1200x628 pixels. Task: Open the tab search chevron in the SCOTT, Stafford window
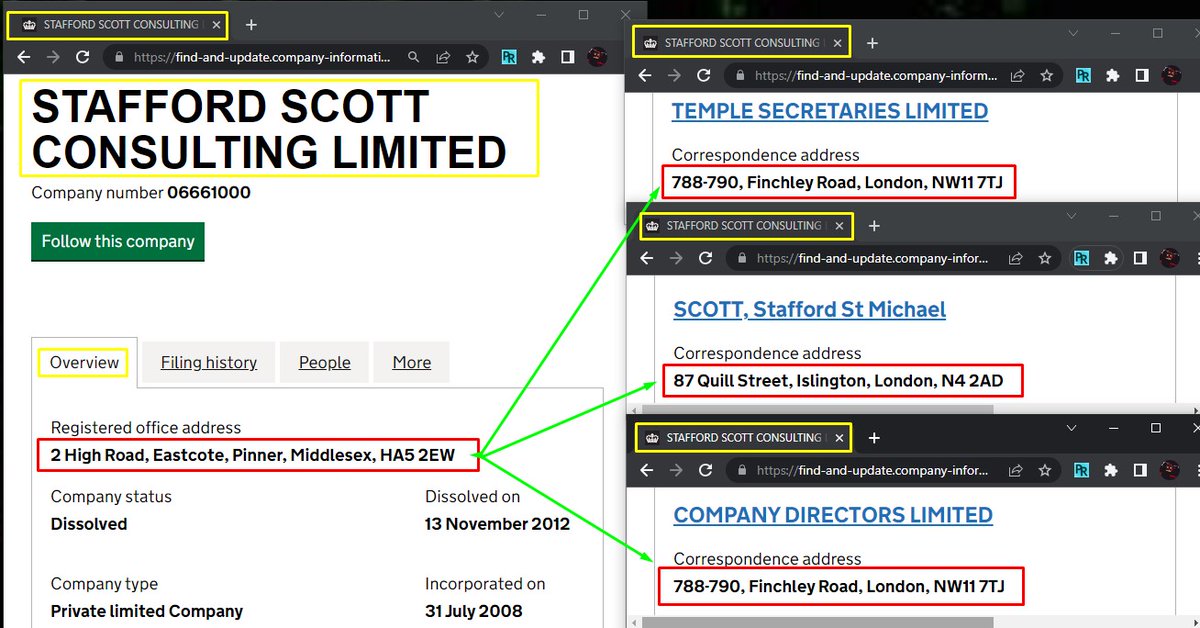coord(1071,216)
